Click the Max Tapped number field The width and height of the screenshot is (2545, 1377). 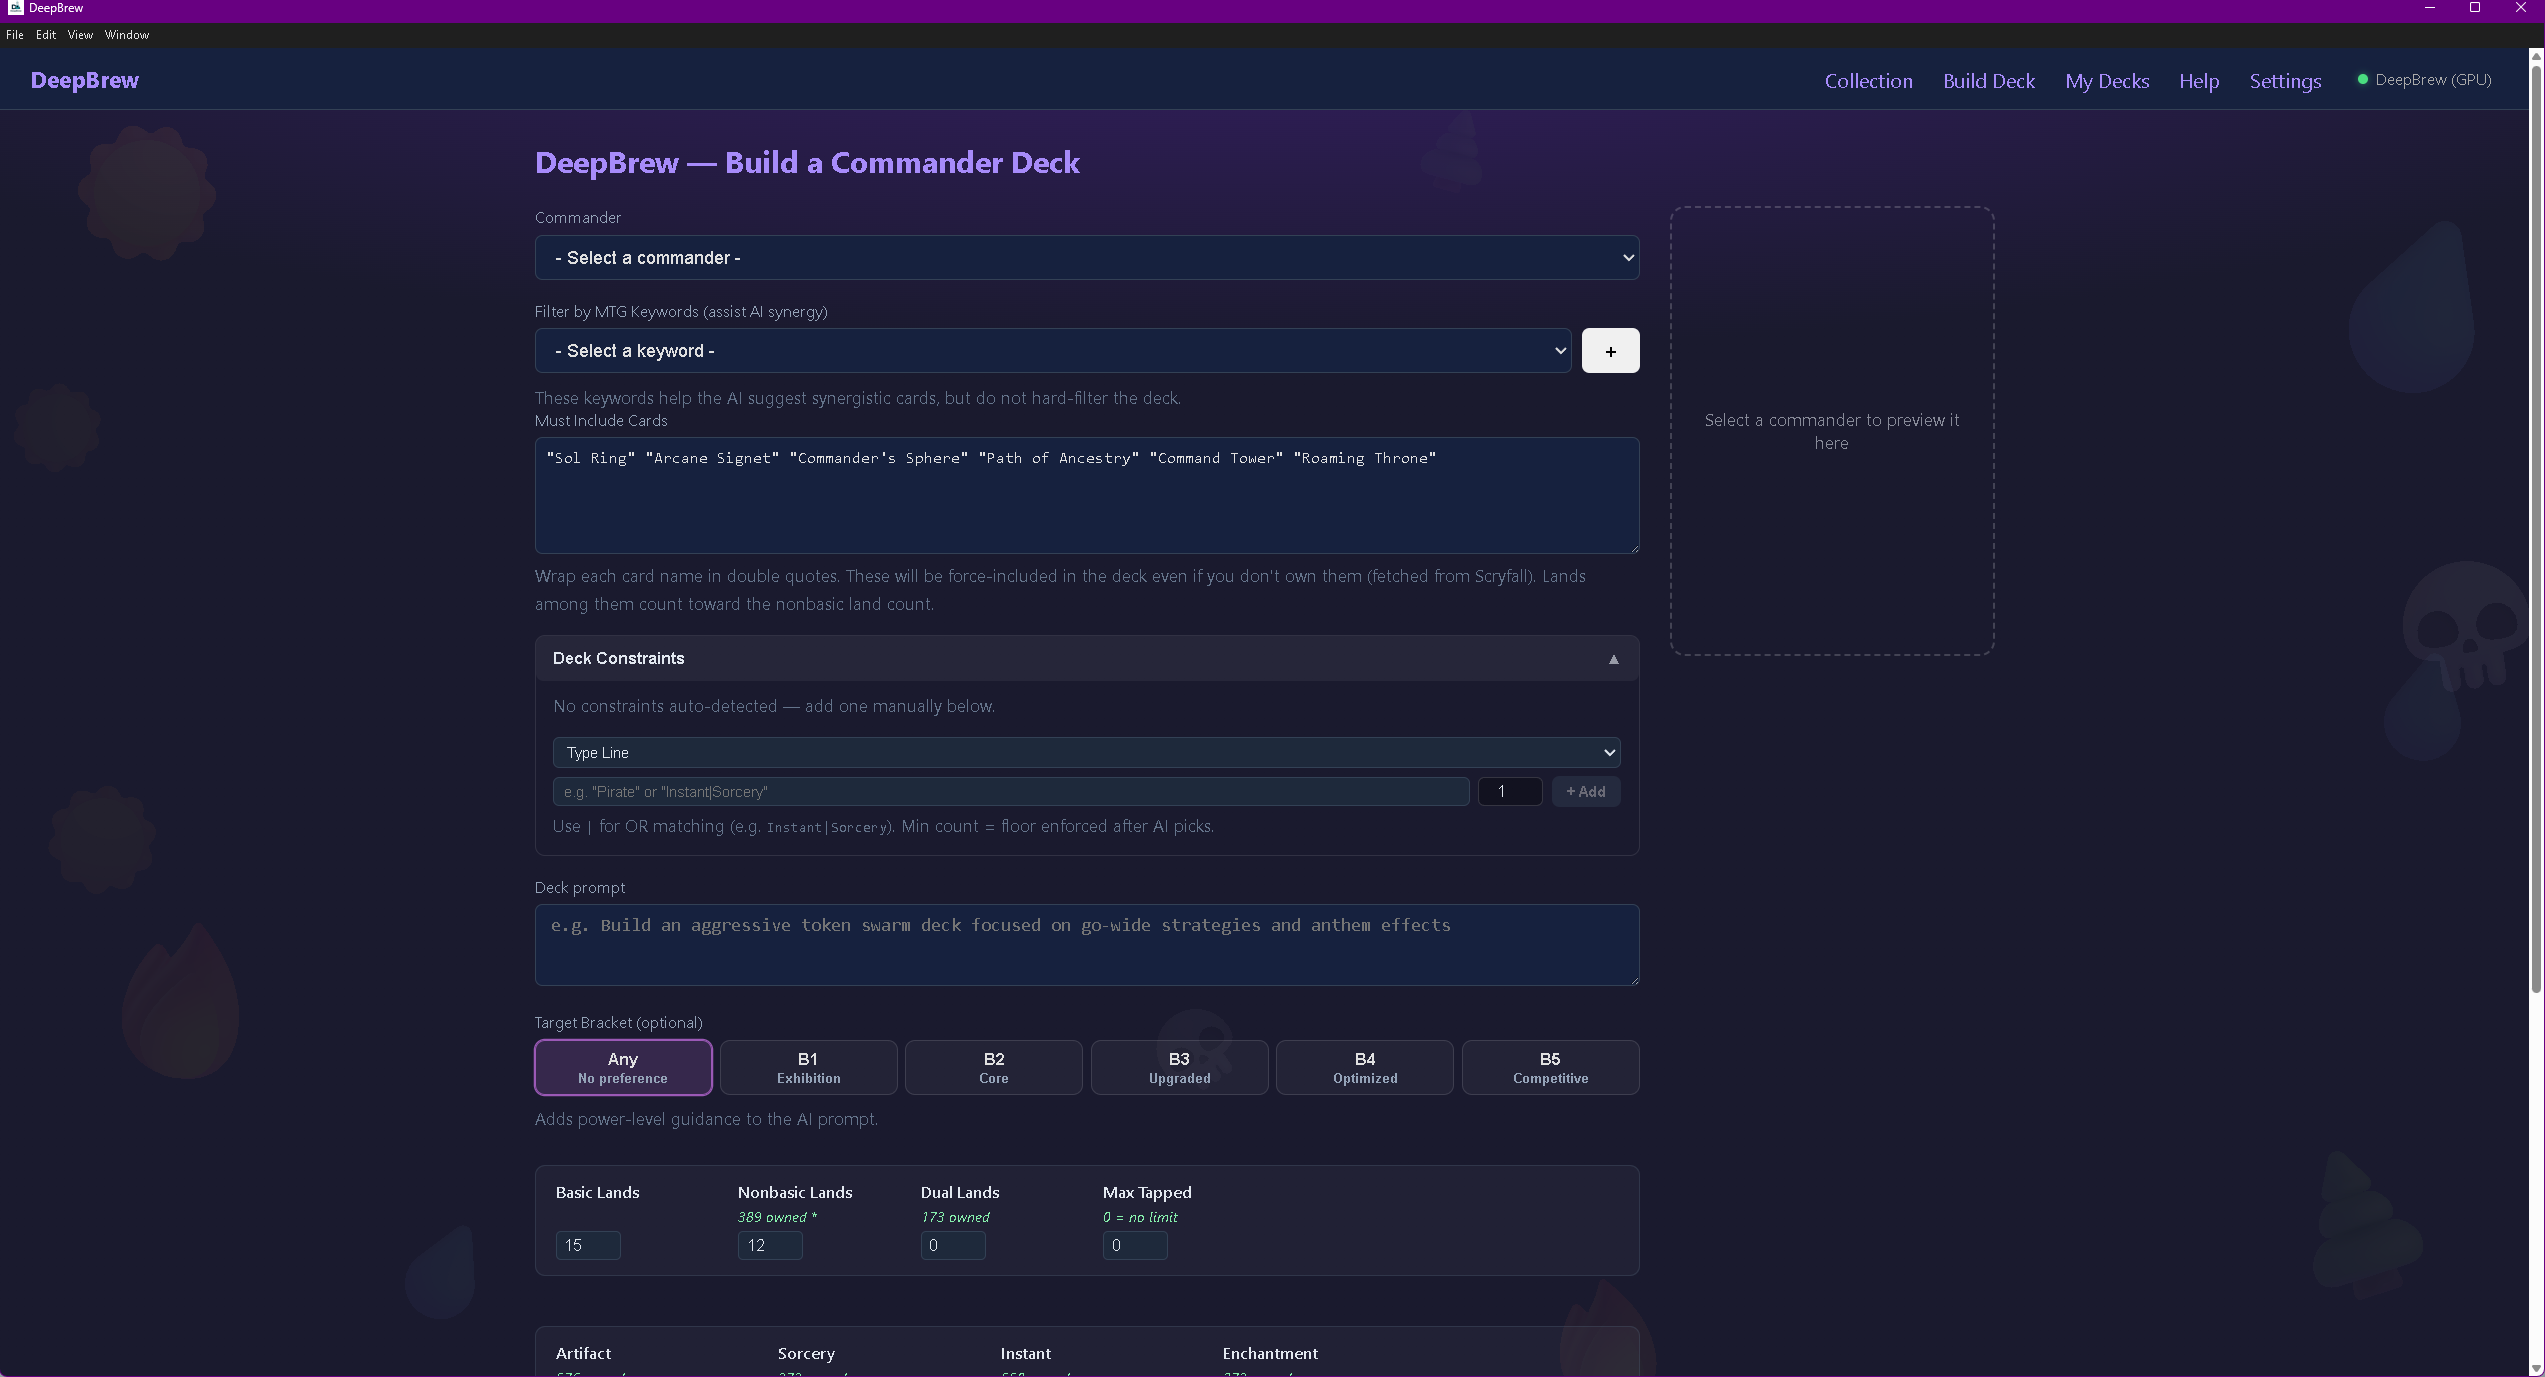pyautogui.click(x=1135, y=1245)
